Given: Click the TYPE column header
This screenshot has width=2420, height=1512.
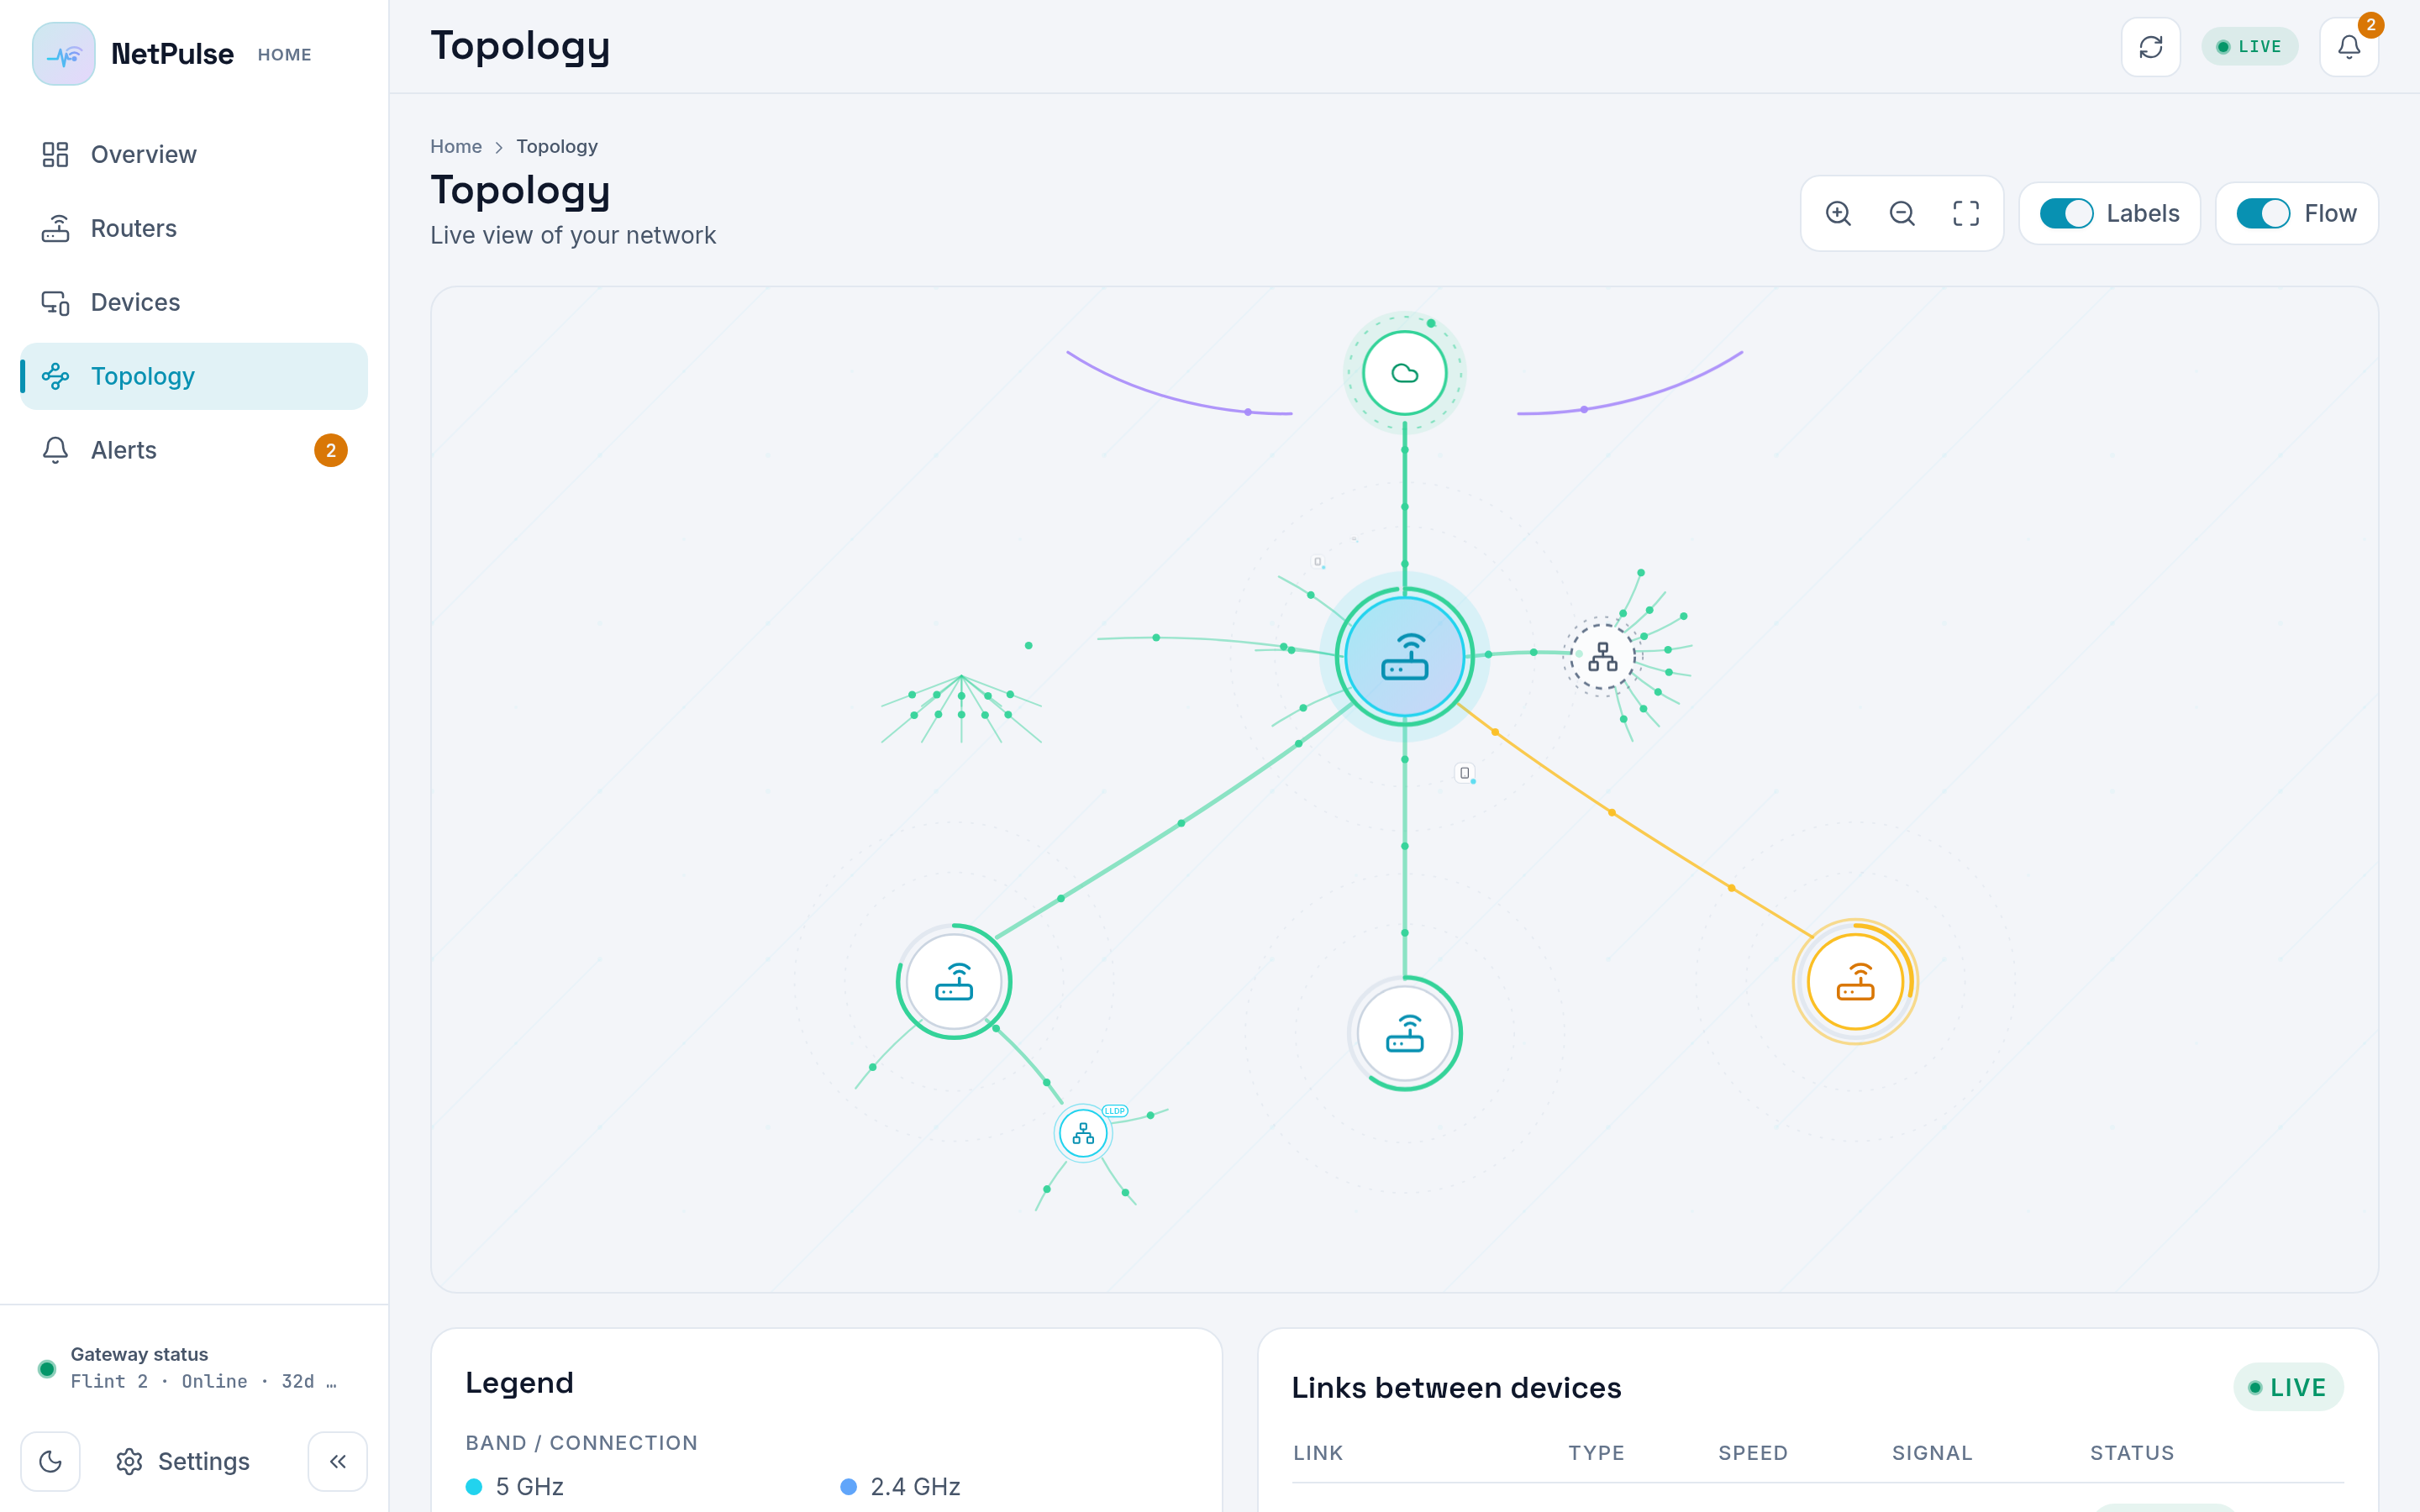Looking at the screenshot, I should coord(1596,1453).
